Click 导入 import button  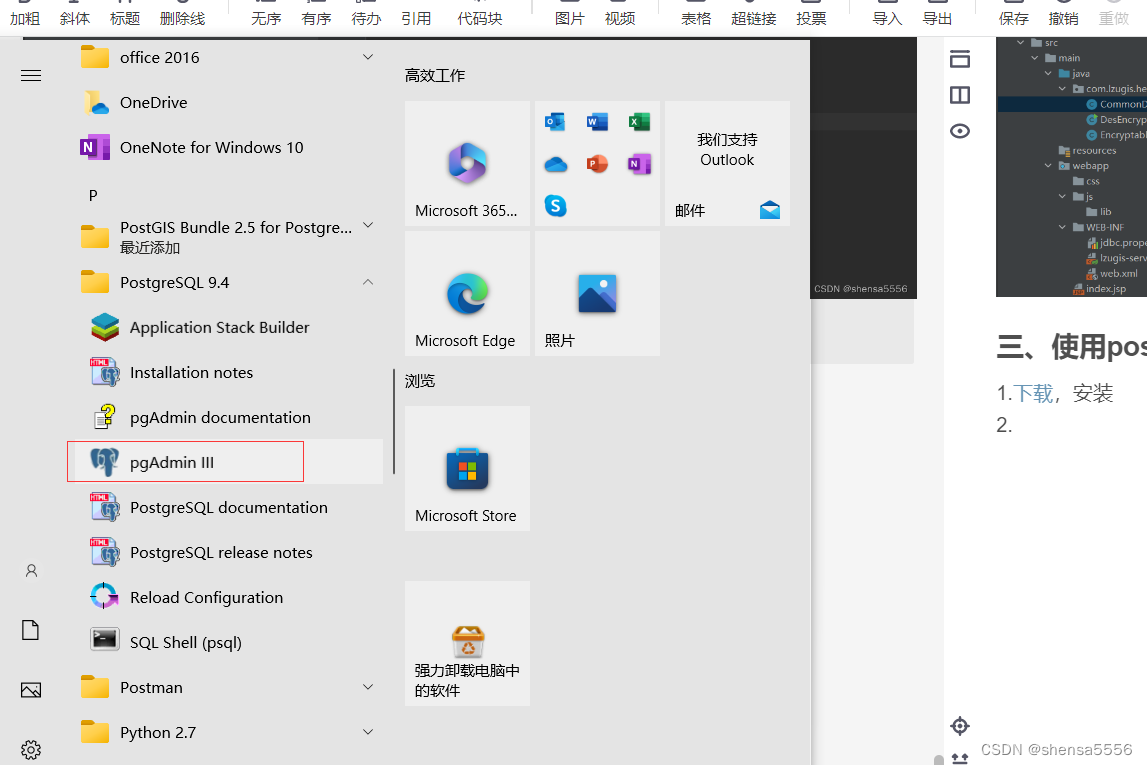(887, 18)
